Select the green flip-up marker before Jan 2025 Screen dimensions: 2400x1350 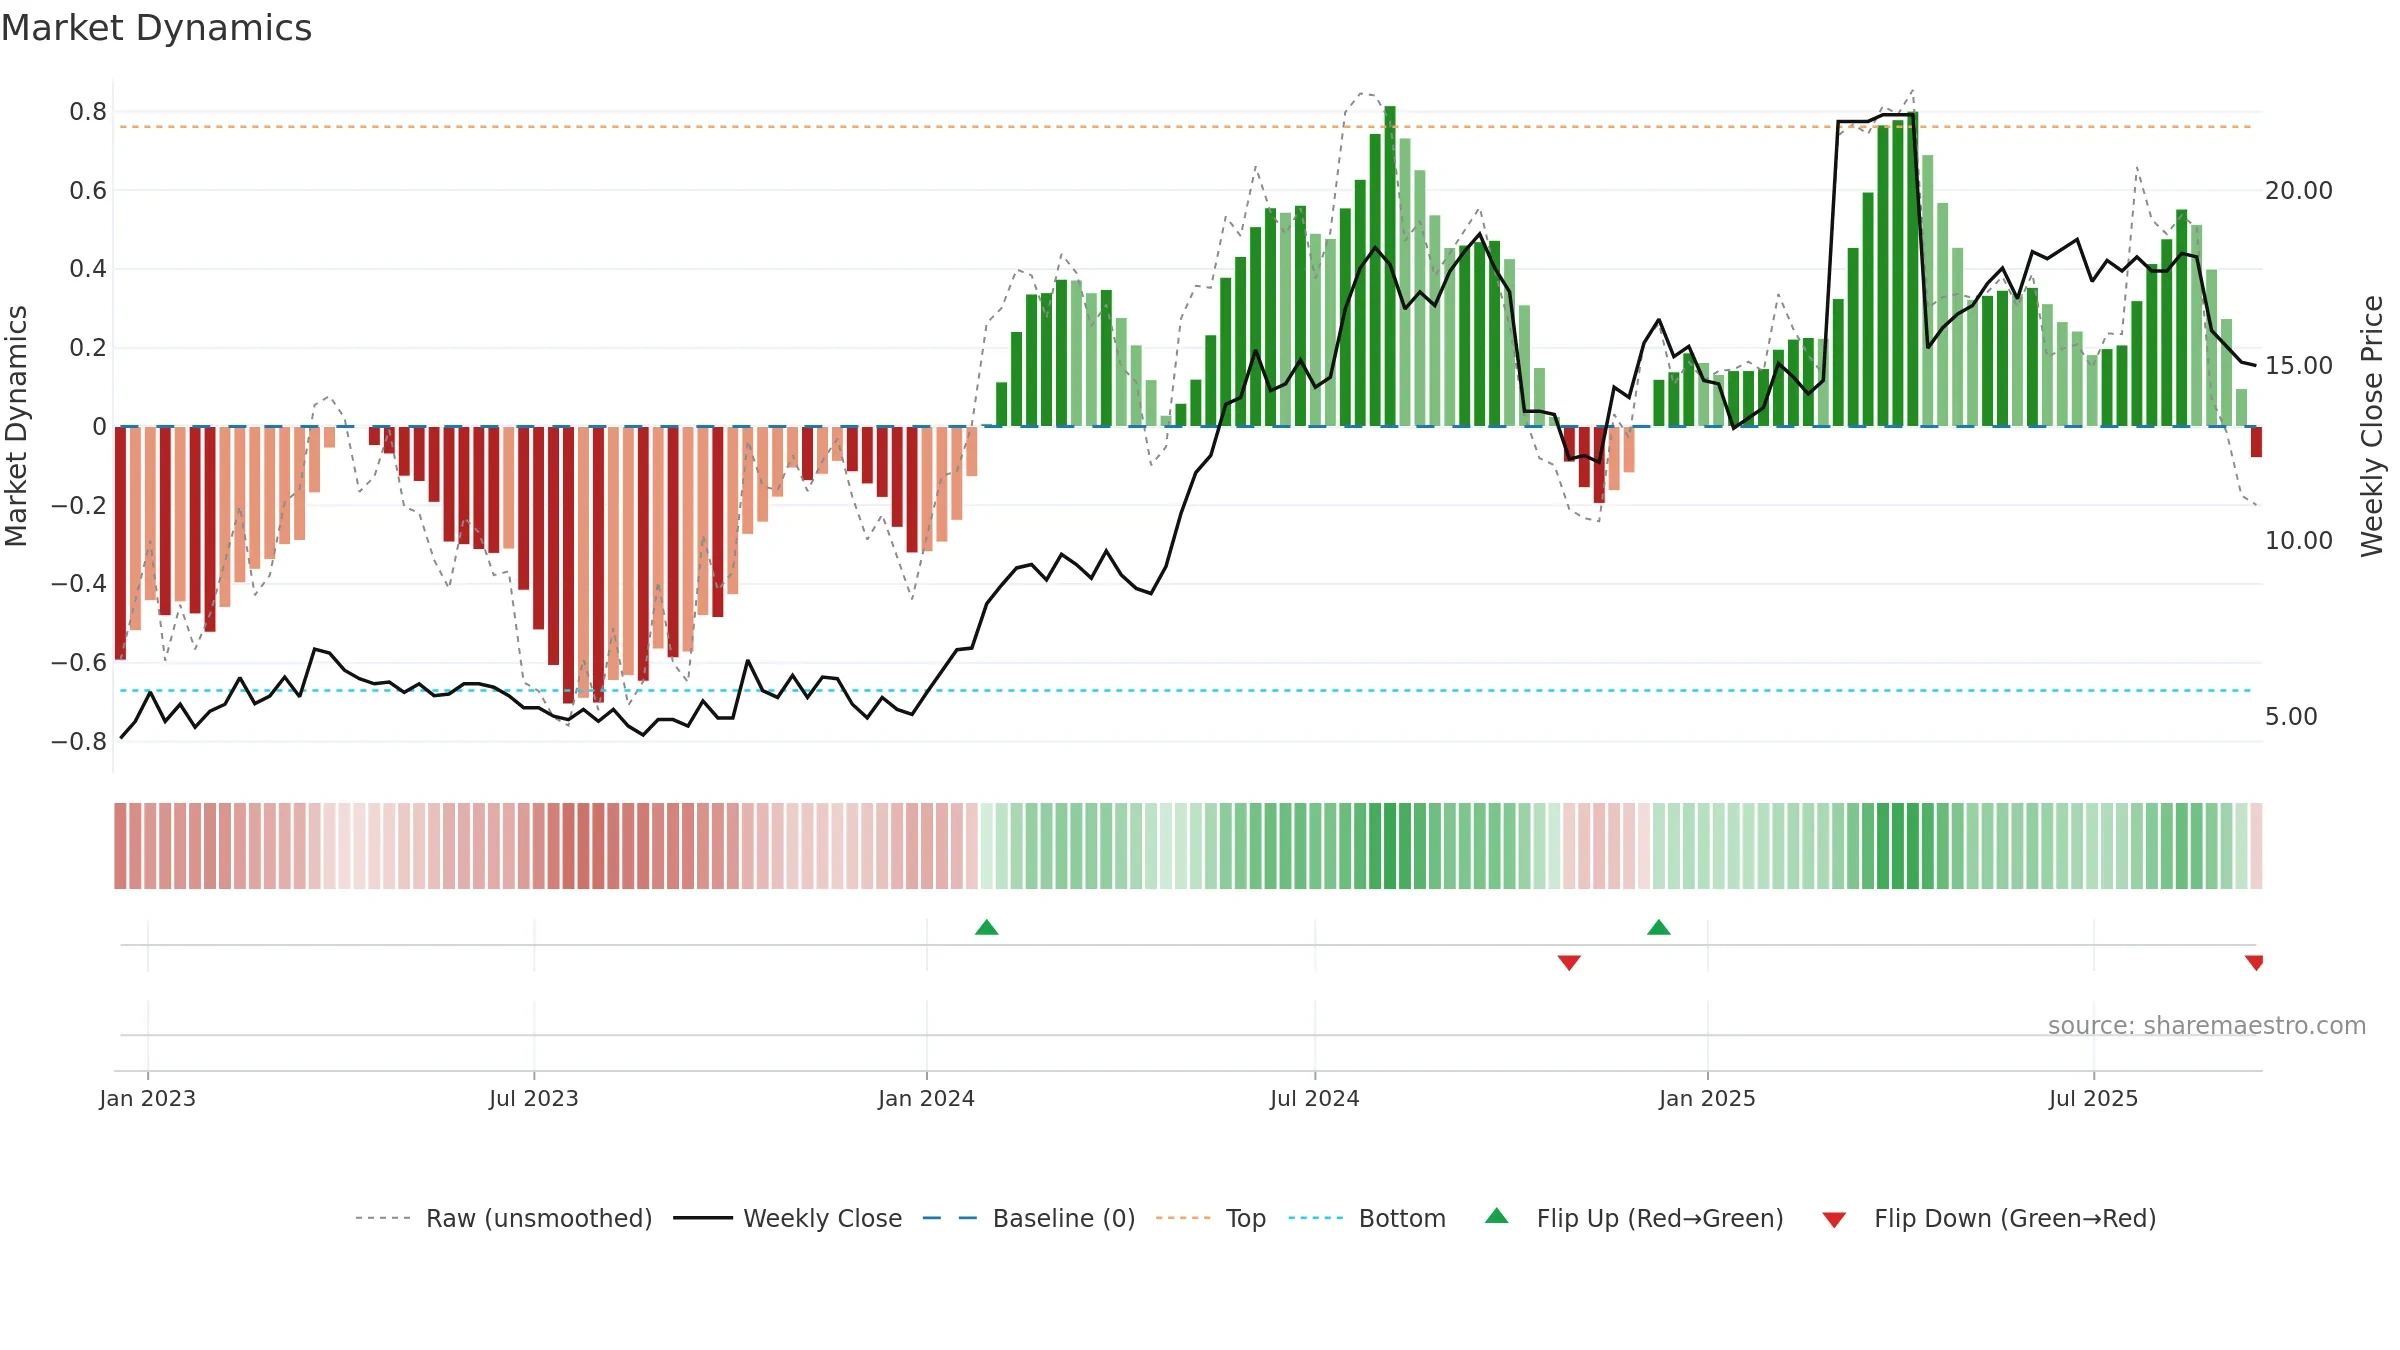(1659, 928)
